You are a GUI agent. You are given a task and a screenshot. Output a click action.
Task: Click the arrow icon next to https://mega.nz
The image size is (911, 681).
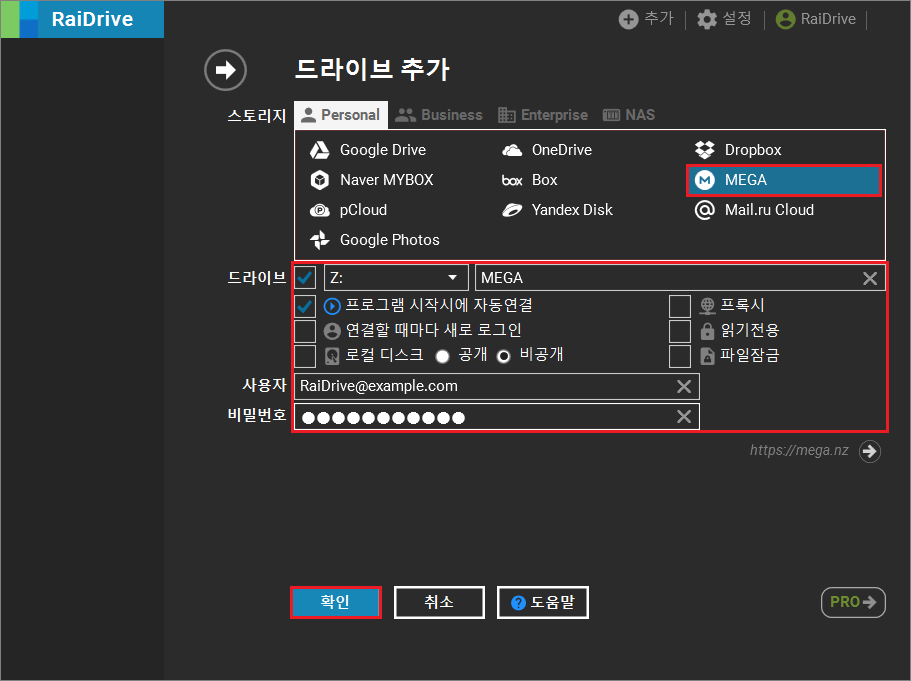tap(870, 451)
